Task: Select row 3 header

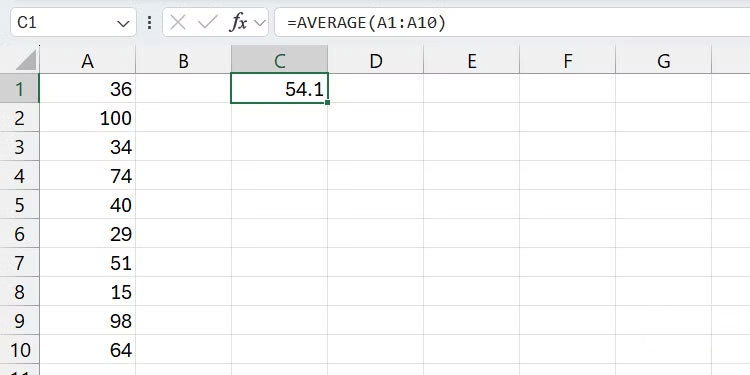Action: (20, 147)
